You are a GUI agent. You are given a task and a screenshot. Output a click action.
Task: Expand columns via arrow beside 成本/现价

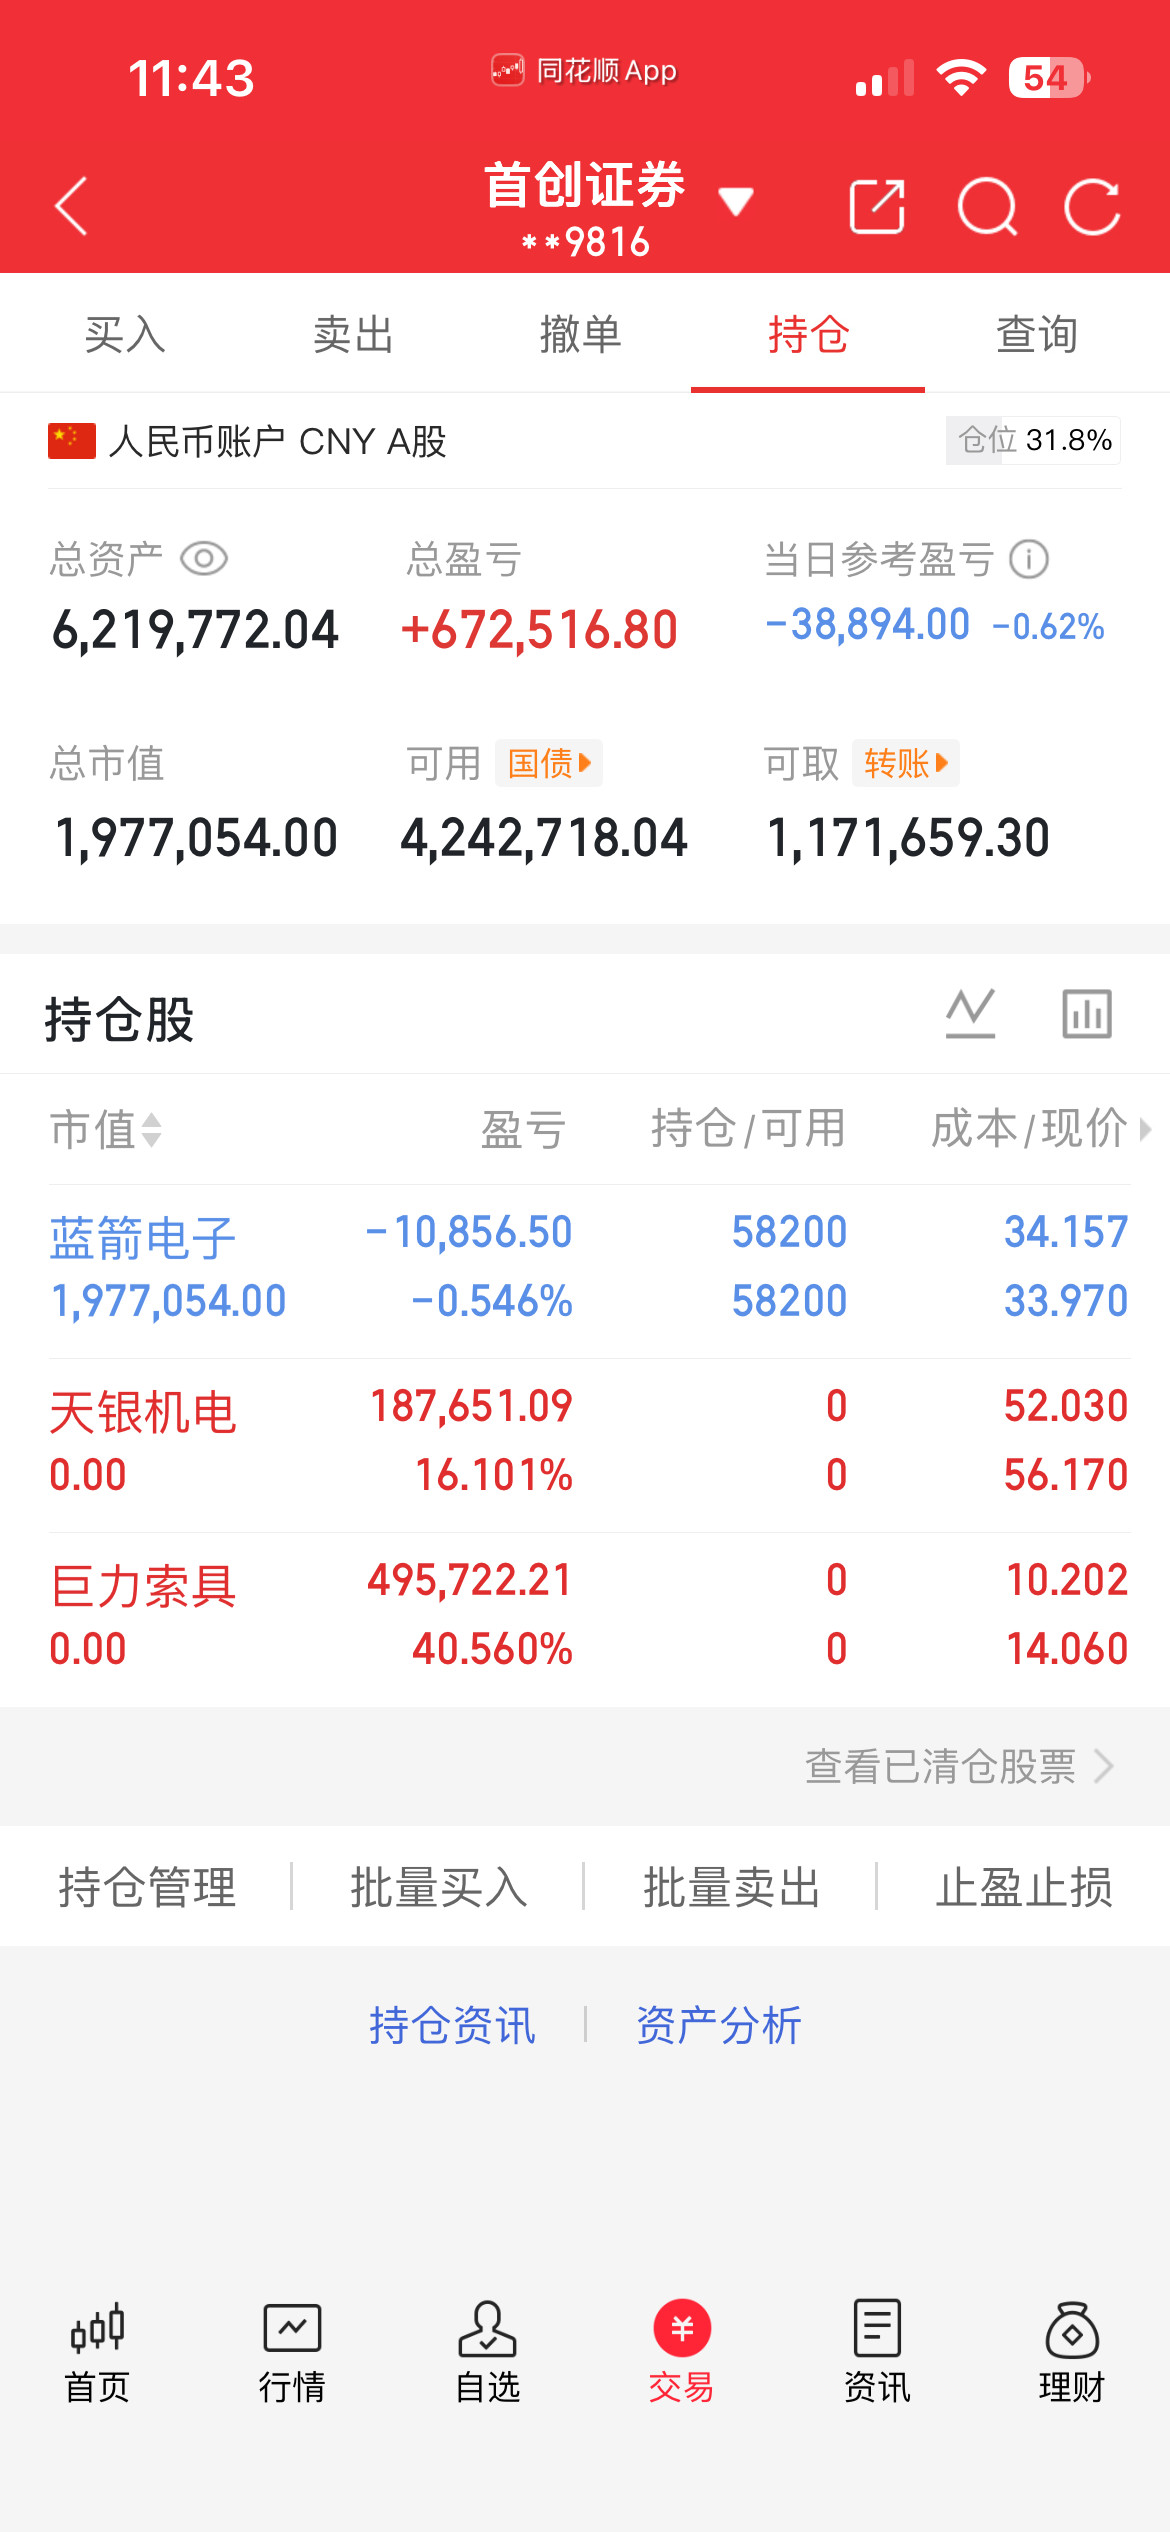click(x=1146, y=1130)
